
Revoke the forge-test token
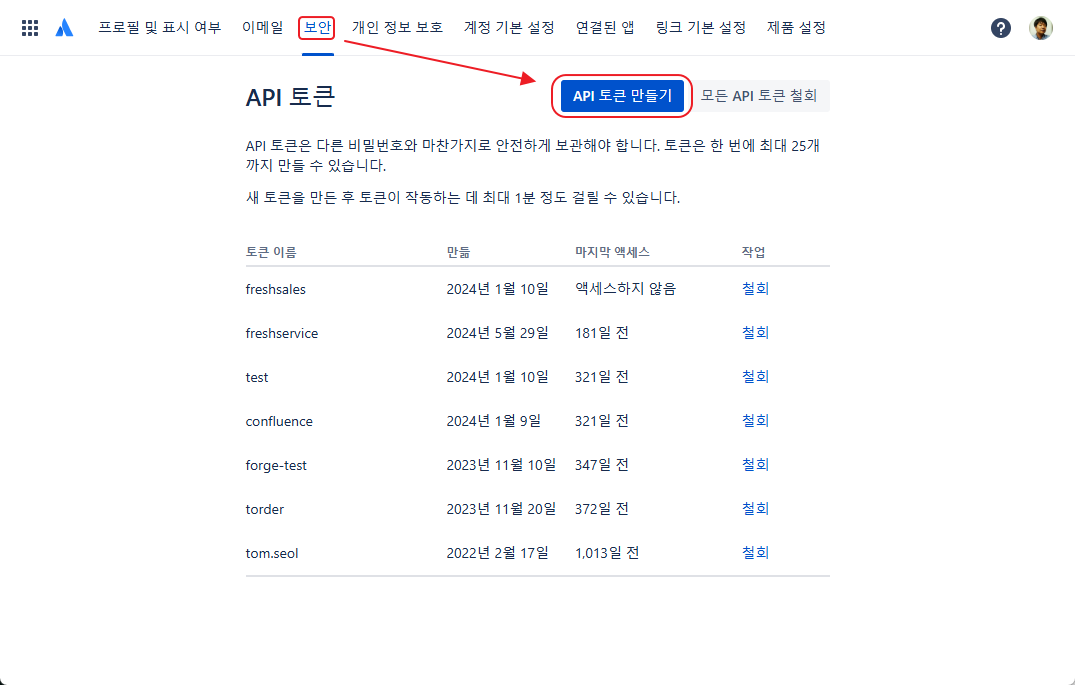click(x=755, y=465)
